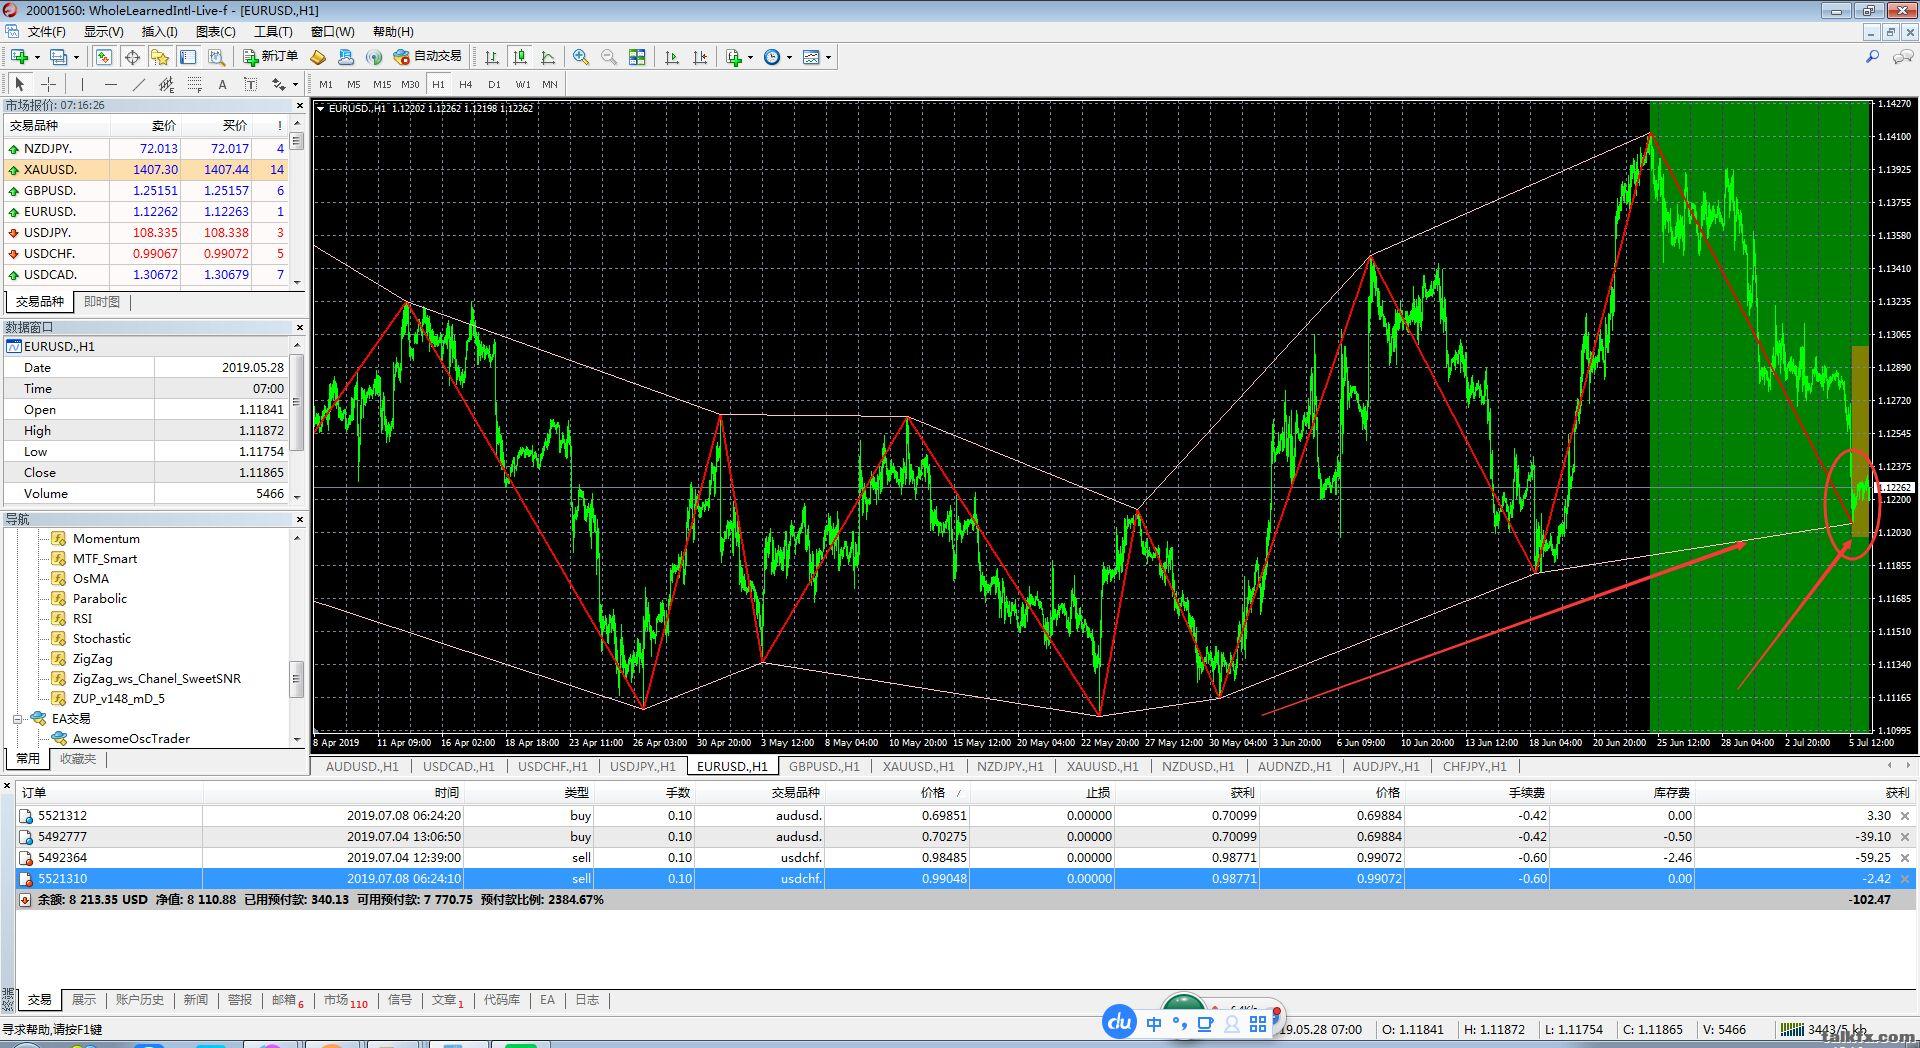
Task: Open the 账户历史 terminal tab
Action: pyautogui.click(x=139, y=1000)
